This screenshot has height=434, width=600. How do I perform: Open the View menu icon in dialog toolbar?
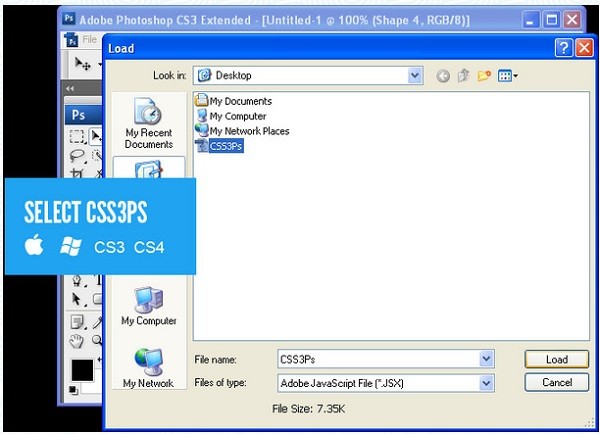click(507, 76)
